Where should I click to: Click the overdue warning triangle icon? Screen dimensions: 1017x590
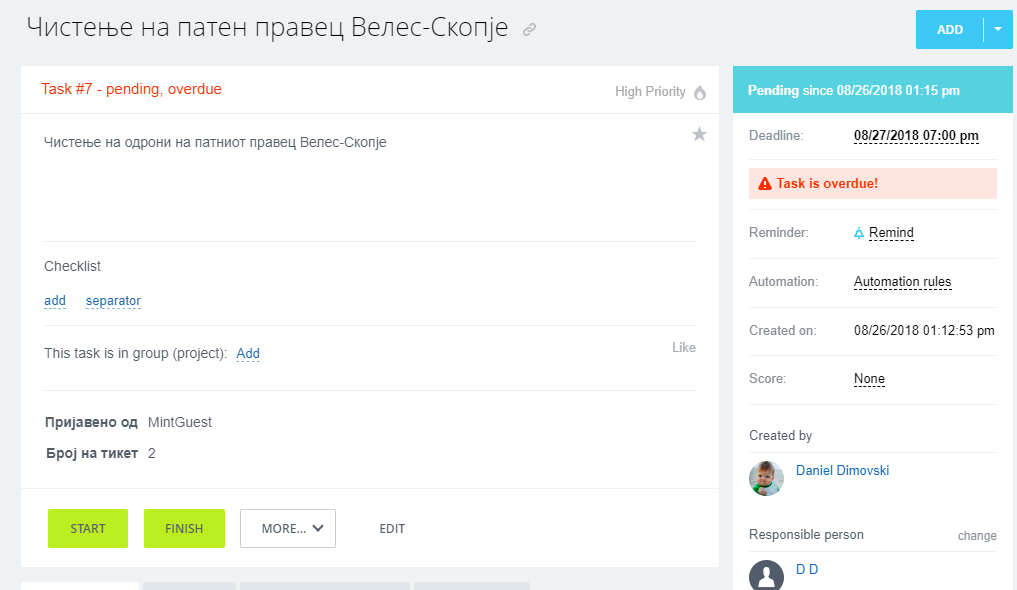tap(765, 184)
